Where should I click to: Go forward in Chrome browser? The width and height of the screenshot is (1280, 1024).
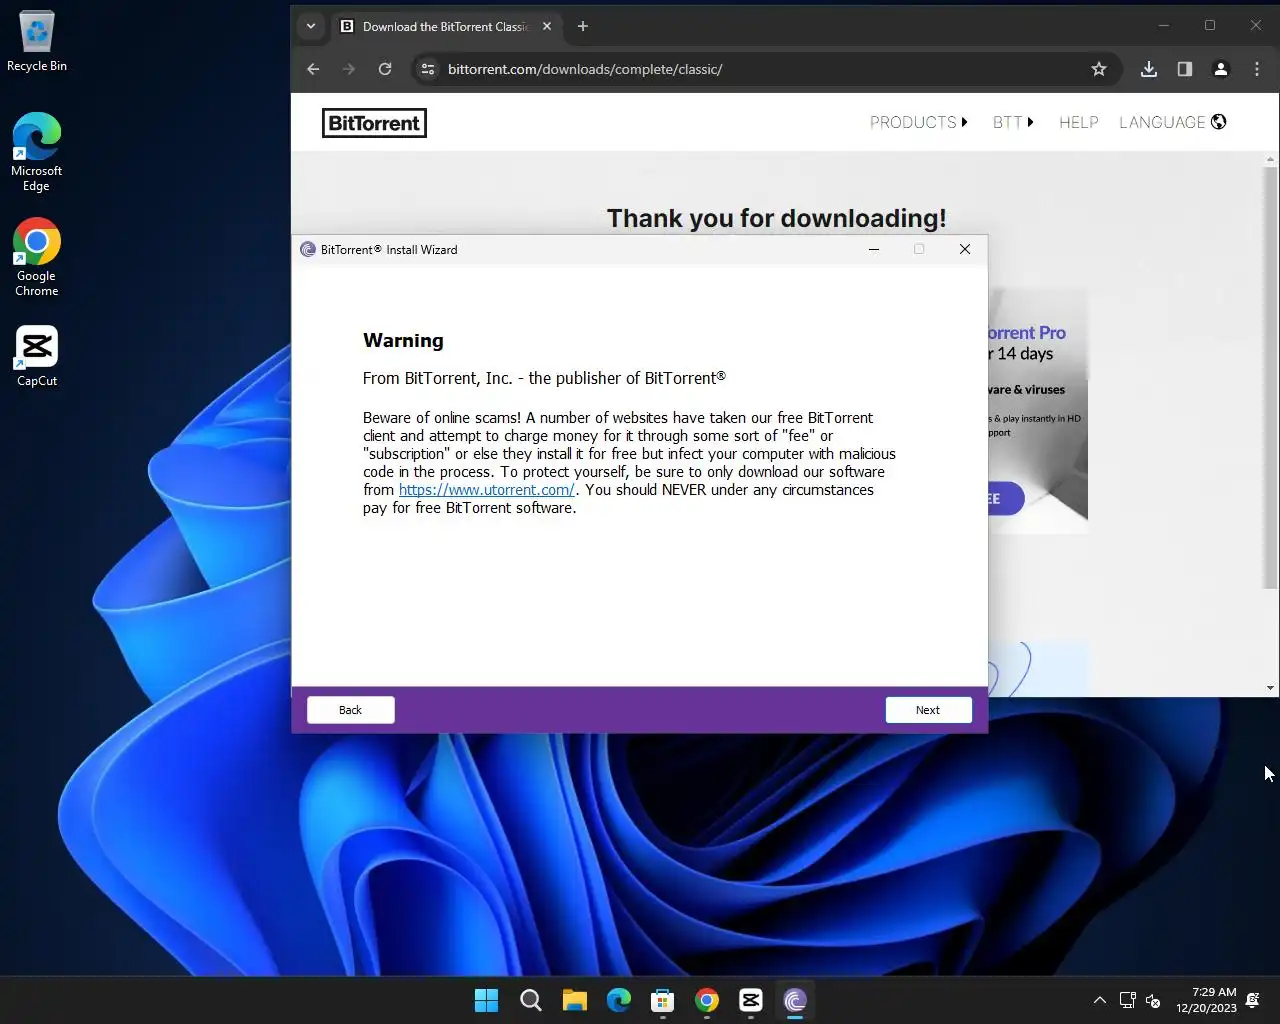click(x=349, y=69)
